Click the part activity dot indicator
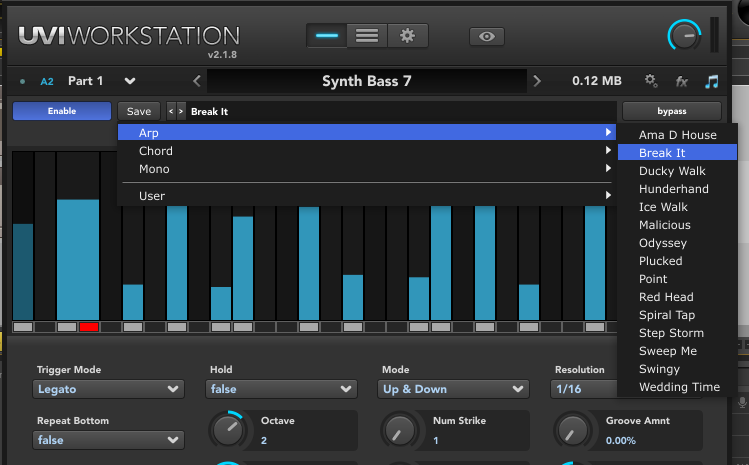749x465 pixels. 22,82
